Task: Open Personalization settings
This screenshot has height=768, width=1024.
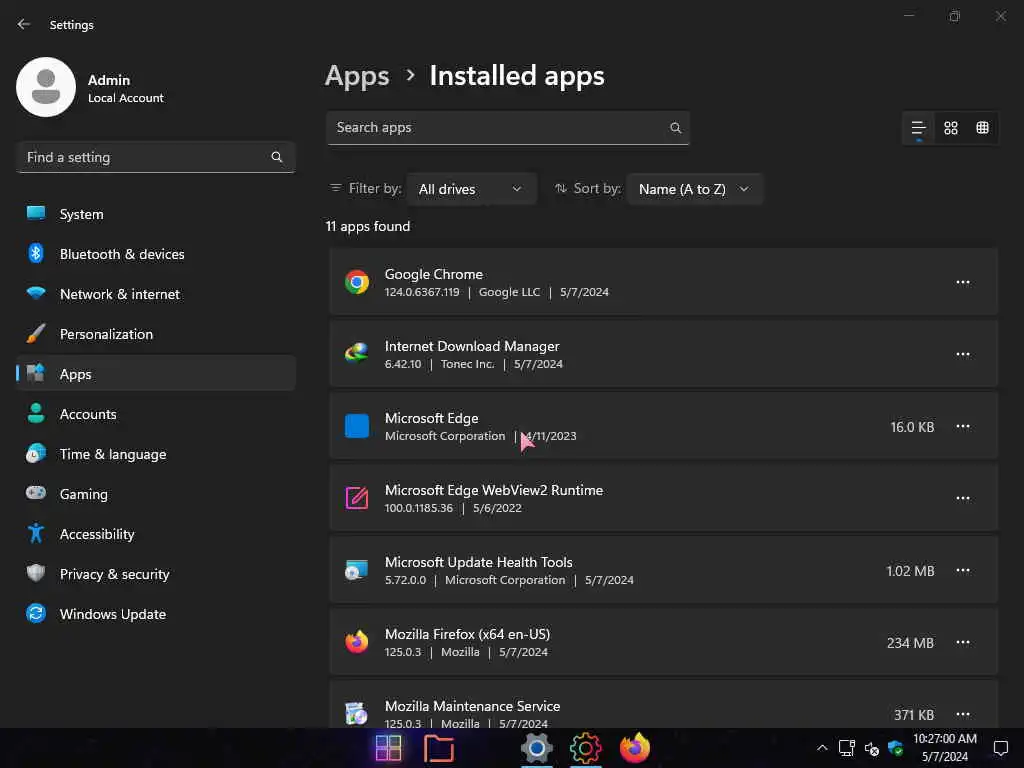Action: click(155, 334)
